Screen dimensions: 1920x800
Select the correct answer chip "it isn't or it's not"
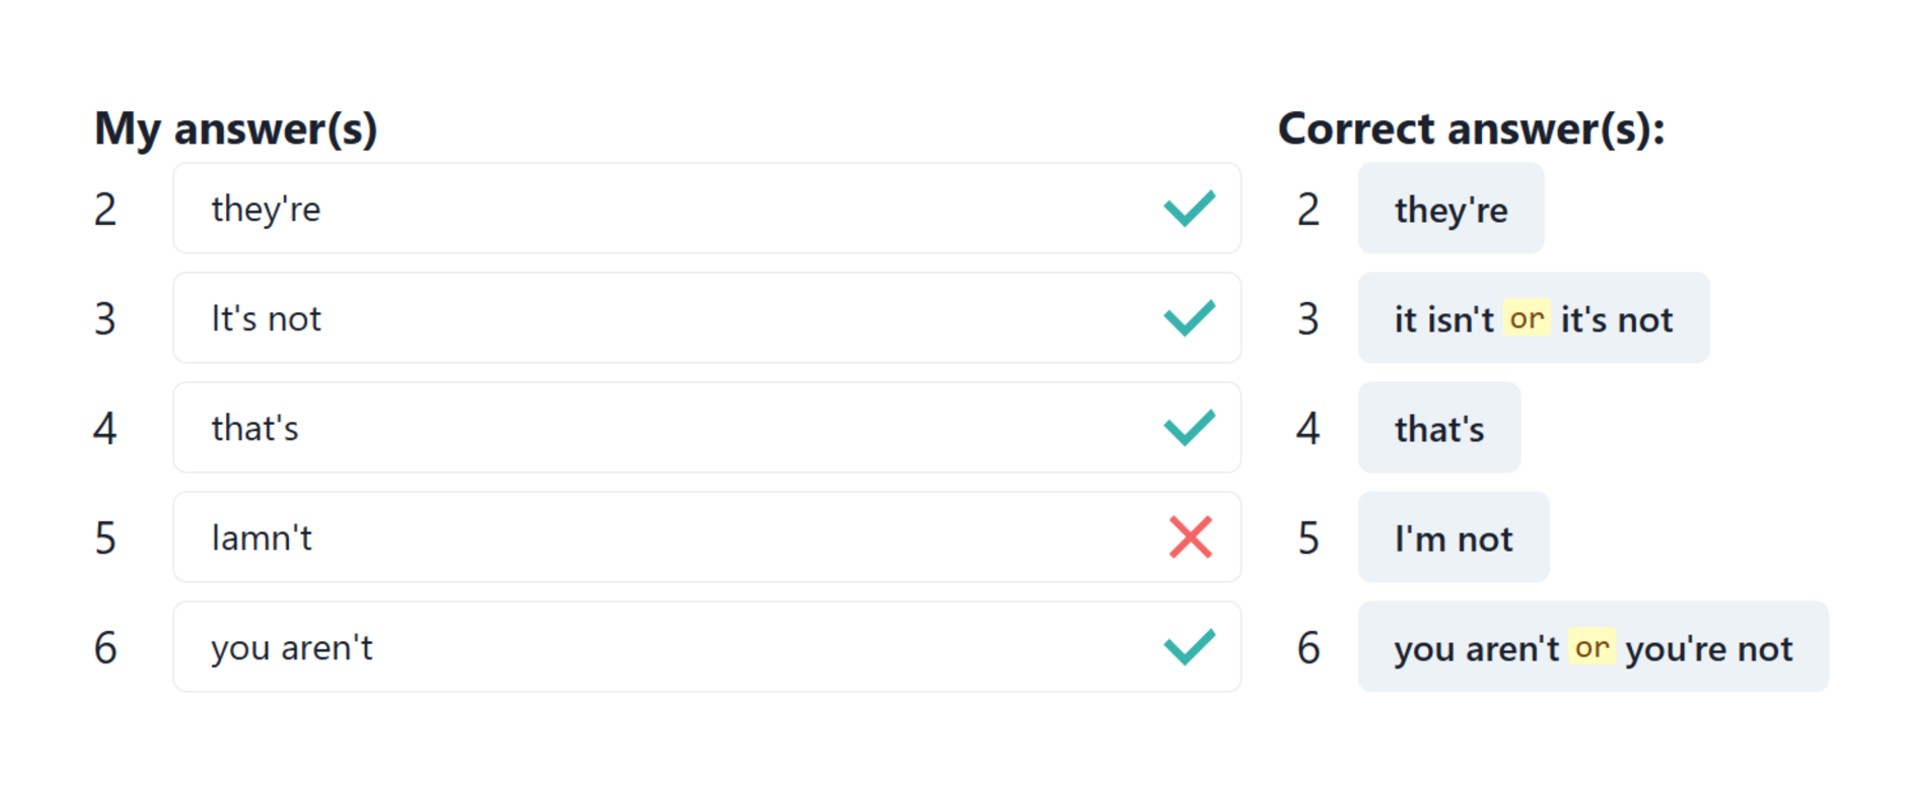pos(1533,318)
